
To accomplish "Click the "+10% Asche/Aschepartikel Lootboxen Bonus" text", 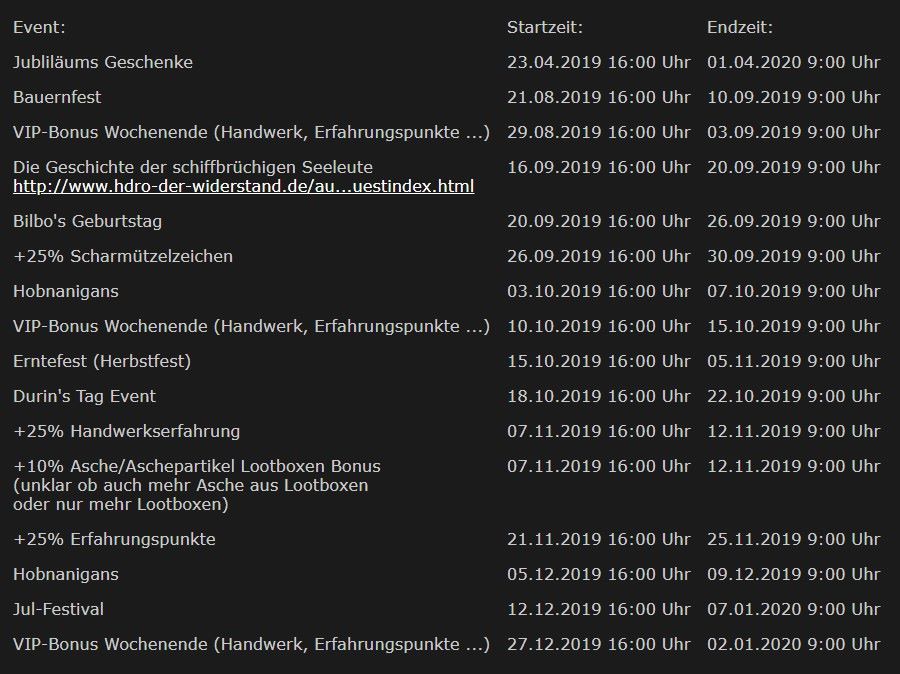I will point(197,466).
